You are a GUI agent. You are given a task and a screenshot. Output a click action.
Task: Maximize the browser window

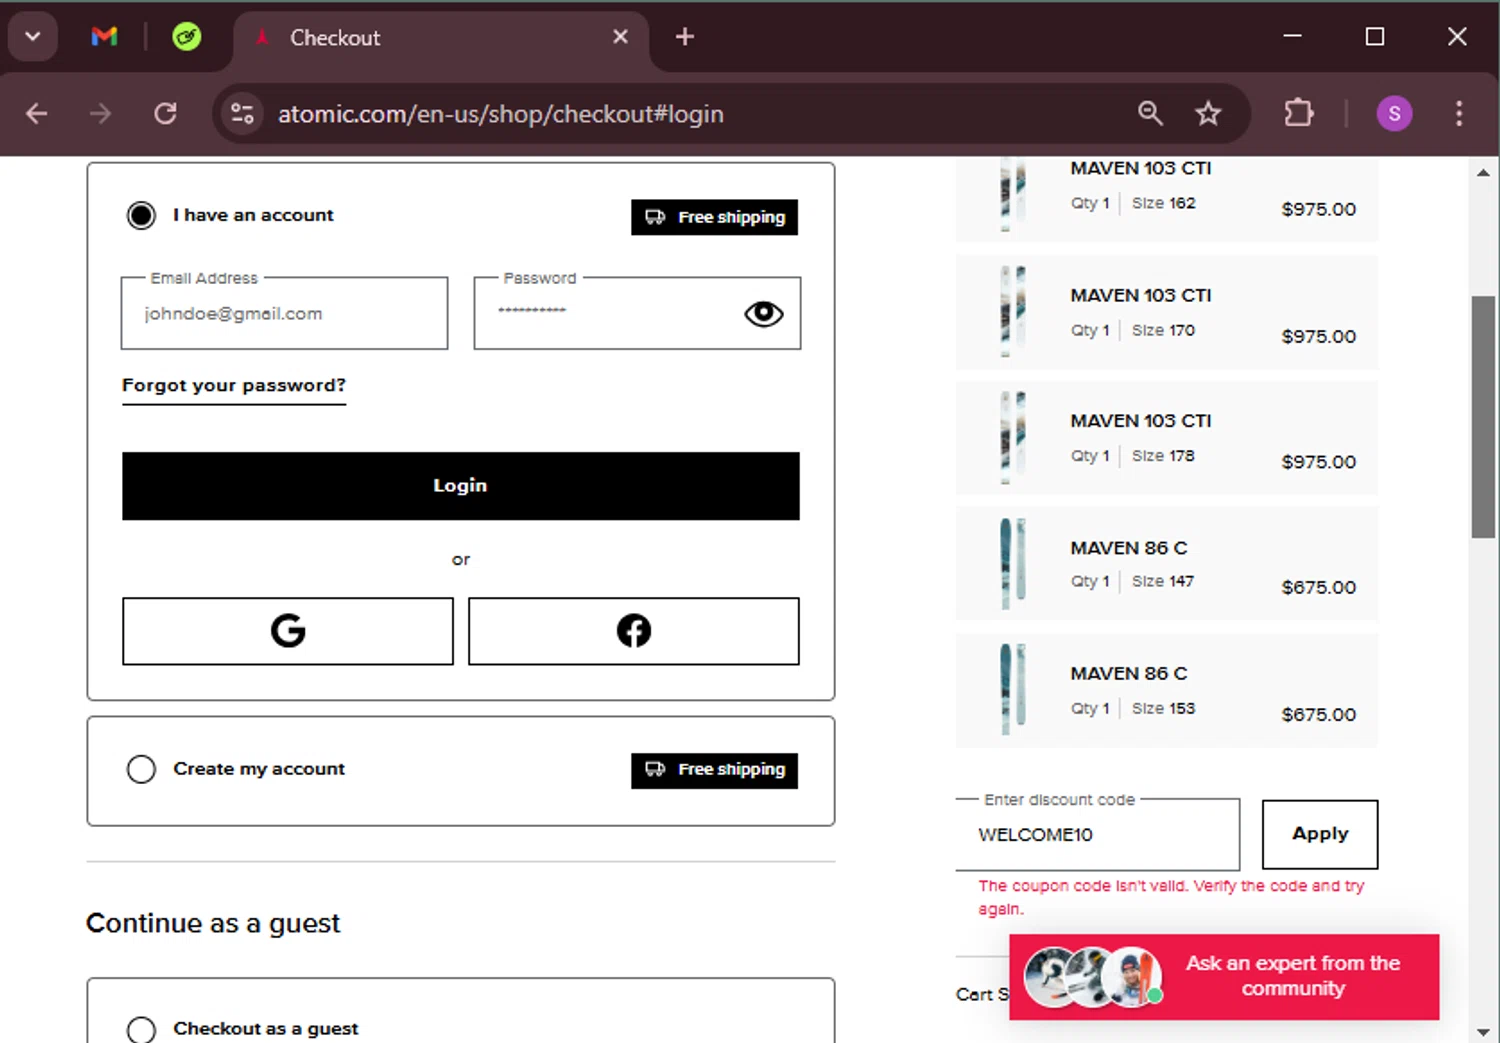[1375, 37]
